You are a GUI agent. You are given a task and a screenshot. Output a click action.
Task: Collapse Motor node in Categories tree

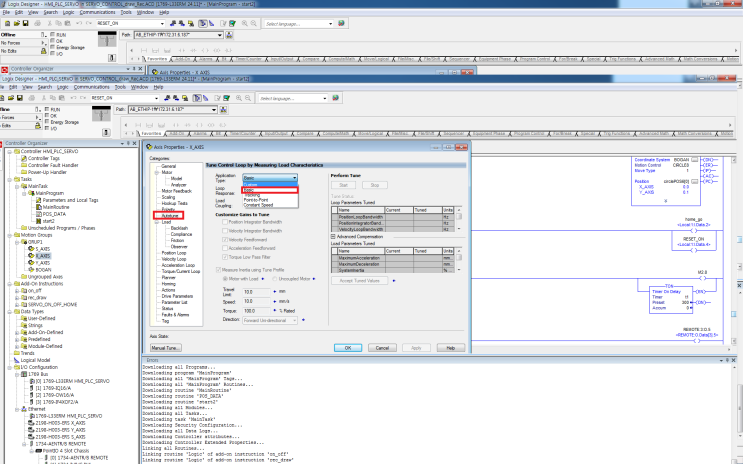coord(156,173)
